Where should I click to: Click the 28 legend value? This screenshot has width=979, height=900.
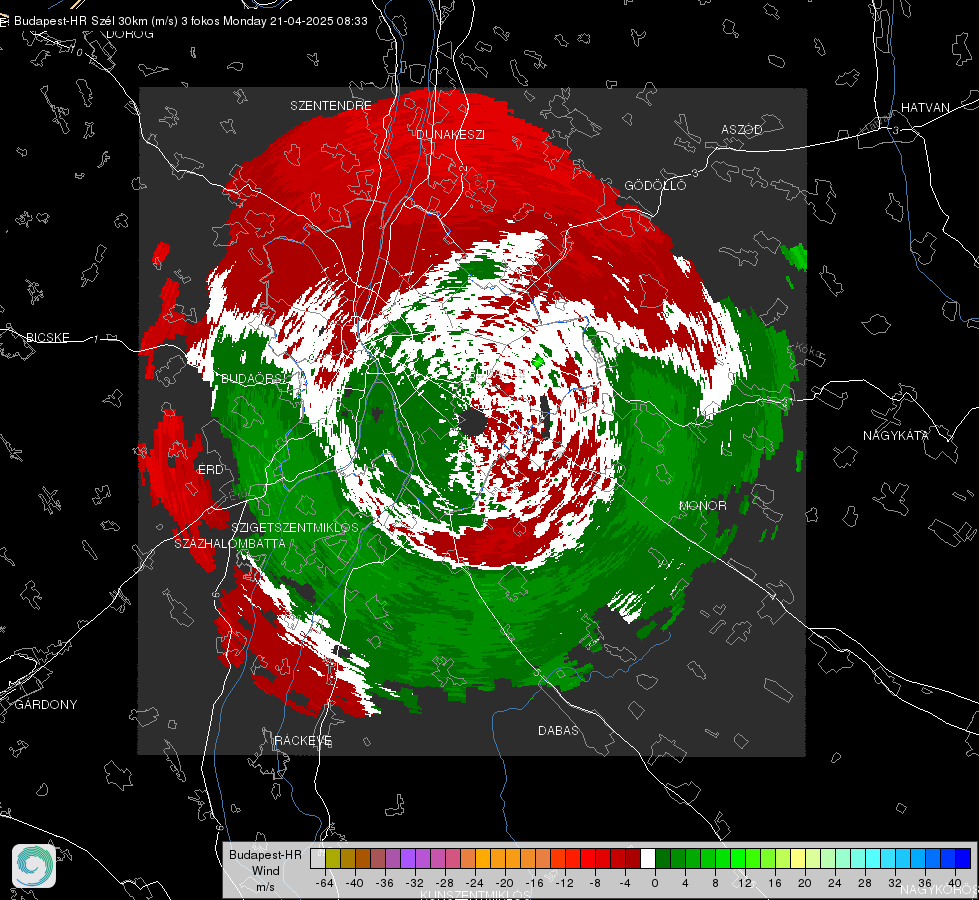pos(865,884)
